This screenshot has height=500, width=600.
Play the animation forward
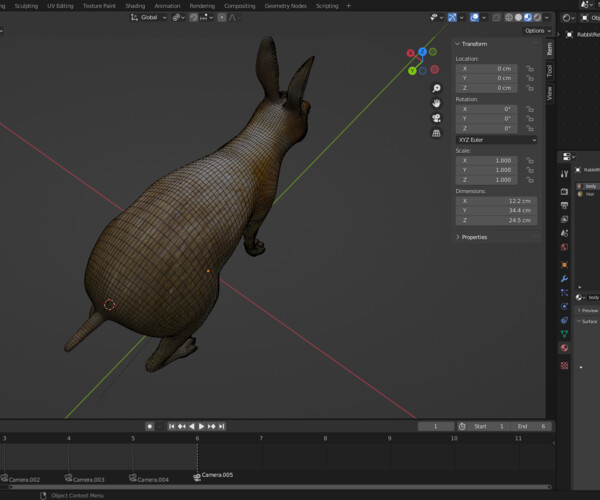pyautogui.click(x=202, y=426)
